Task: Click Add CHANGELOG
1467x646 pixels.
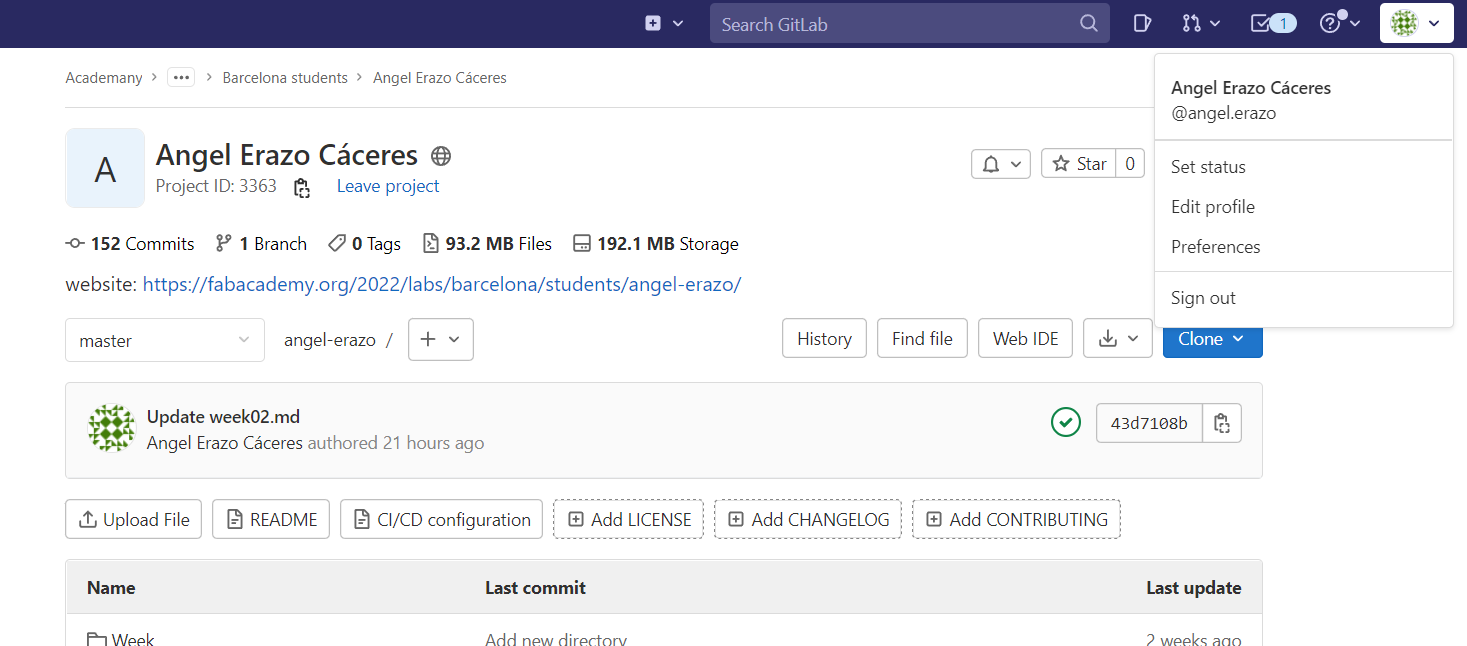Action: pyautogui.click(x=808, y=519)
